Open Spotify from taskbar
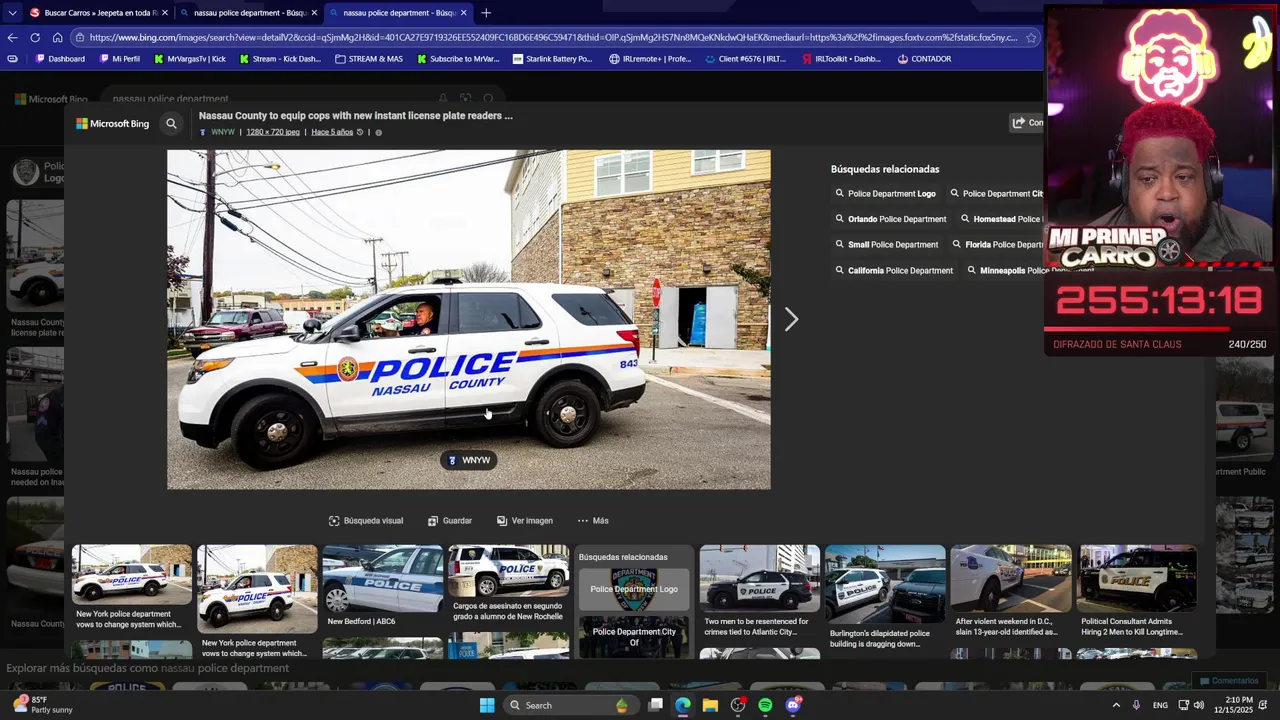Image resolution: width=1280 pixels, height=720 pixels. click(x=765, y=705)
